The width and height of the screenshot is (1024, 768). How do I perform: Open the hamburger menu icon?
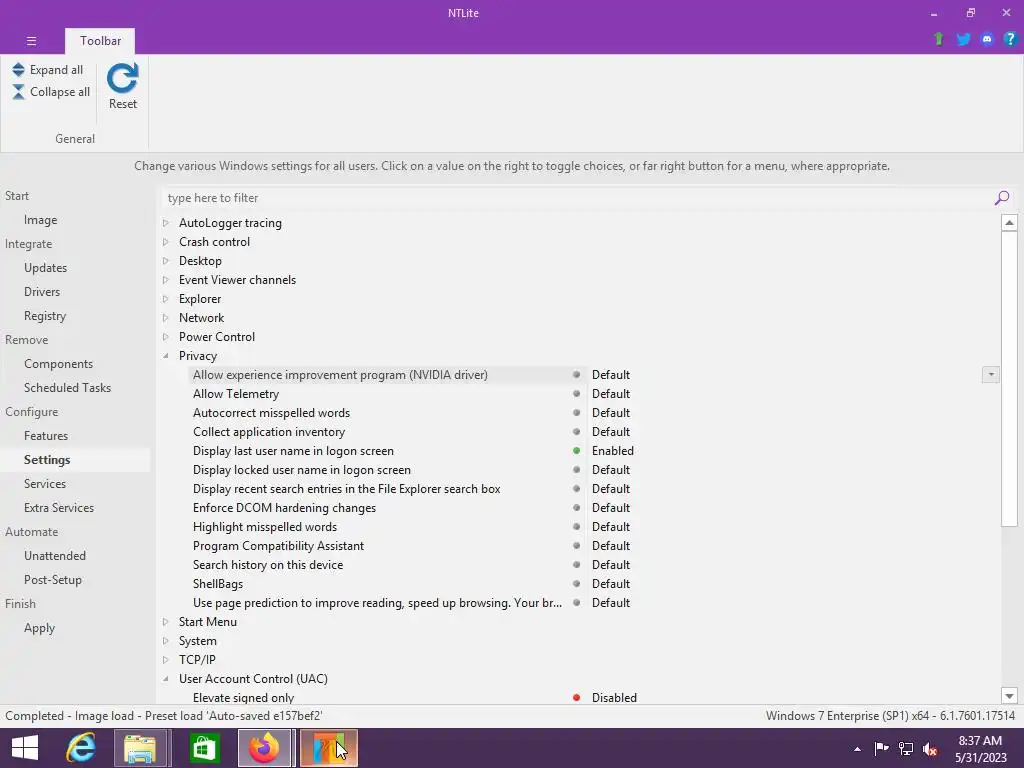point(31,40)
